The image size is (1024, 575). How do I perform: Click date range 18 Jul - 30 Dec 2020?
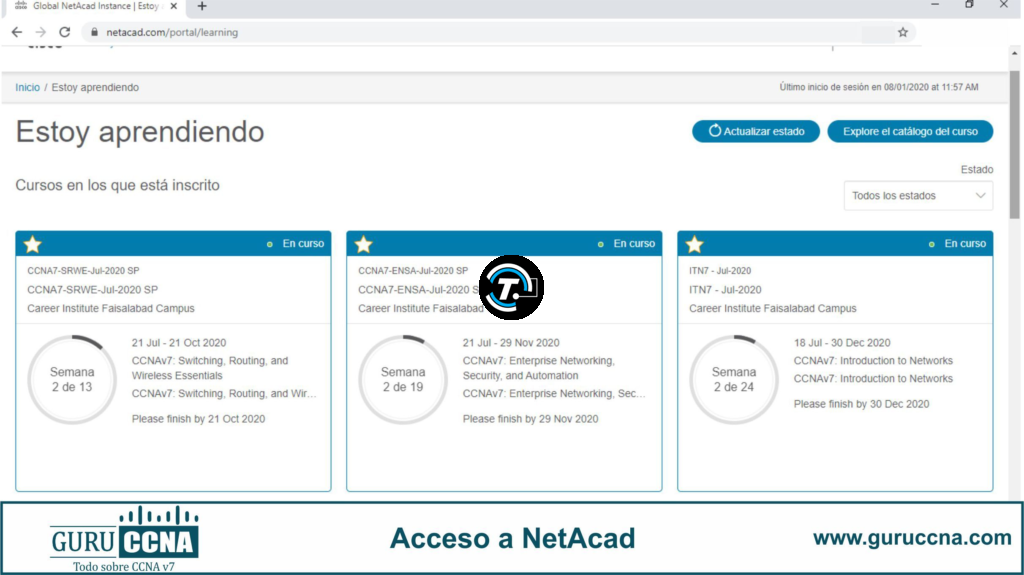842,342
